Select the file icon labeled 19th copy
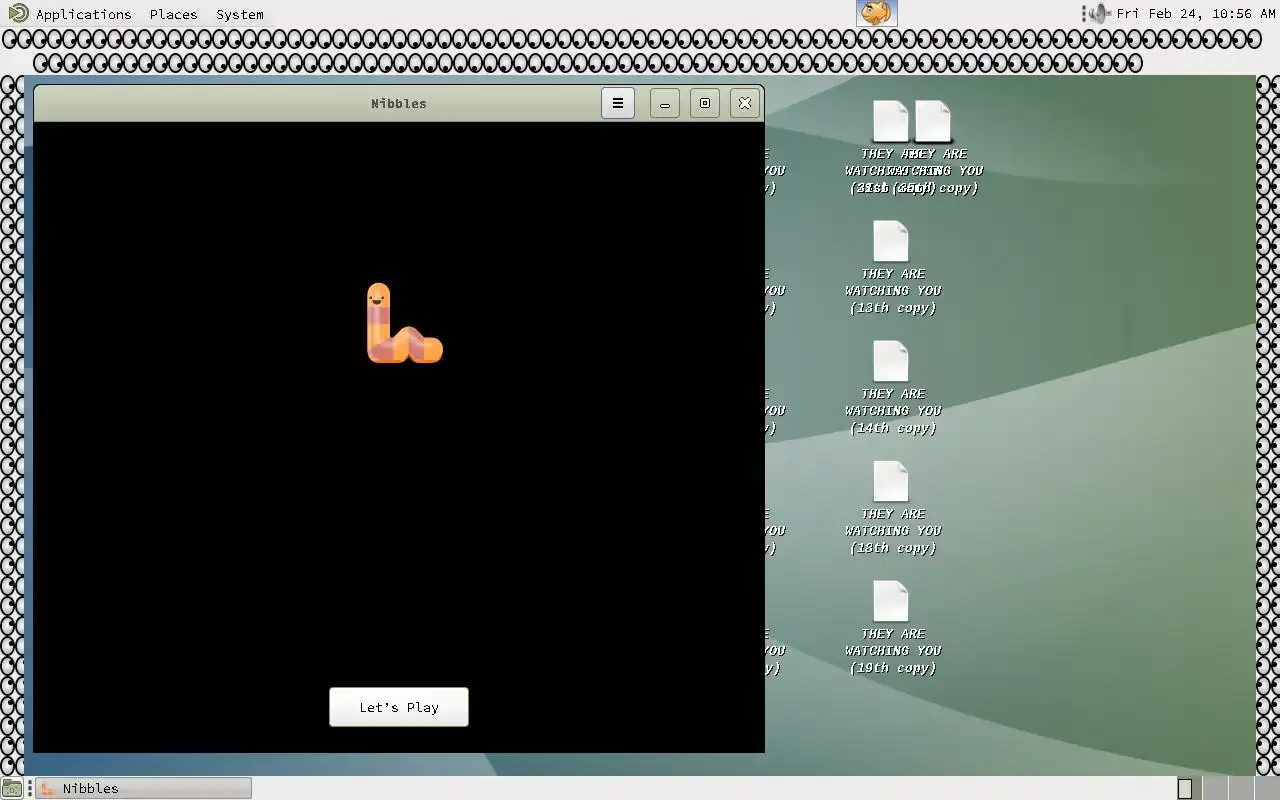Viewport: 1280px width, 800px height. 891,602
